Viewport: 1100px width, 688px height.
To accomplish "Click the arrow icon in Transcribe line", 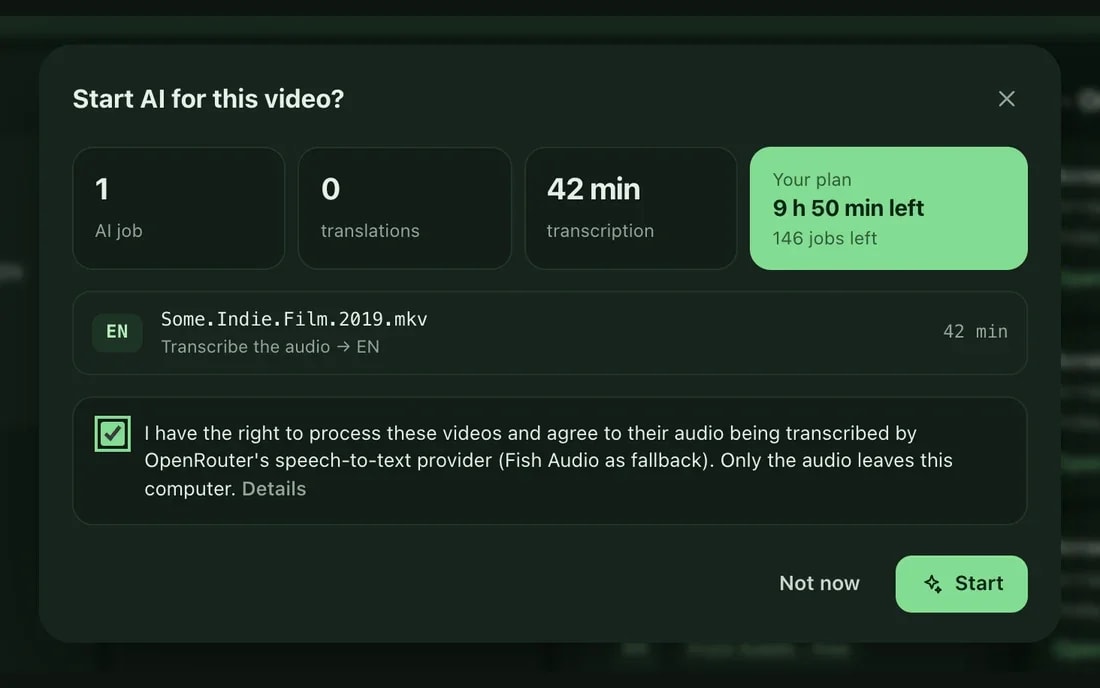I will point(343,347).
